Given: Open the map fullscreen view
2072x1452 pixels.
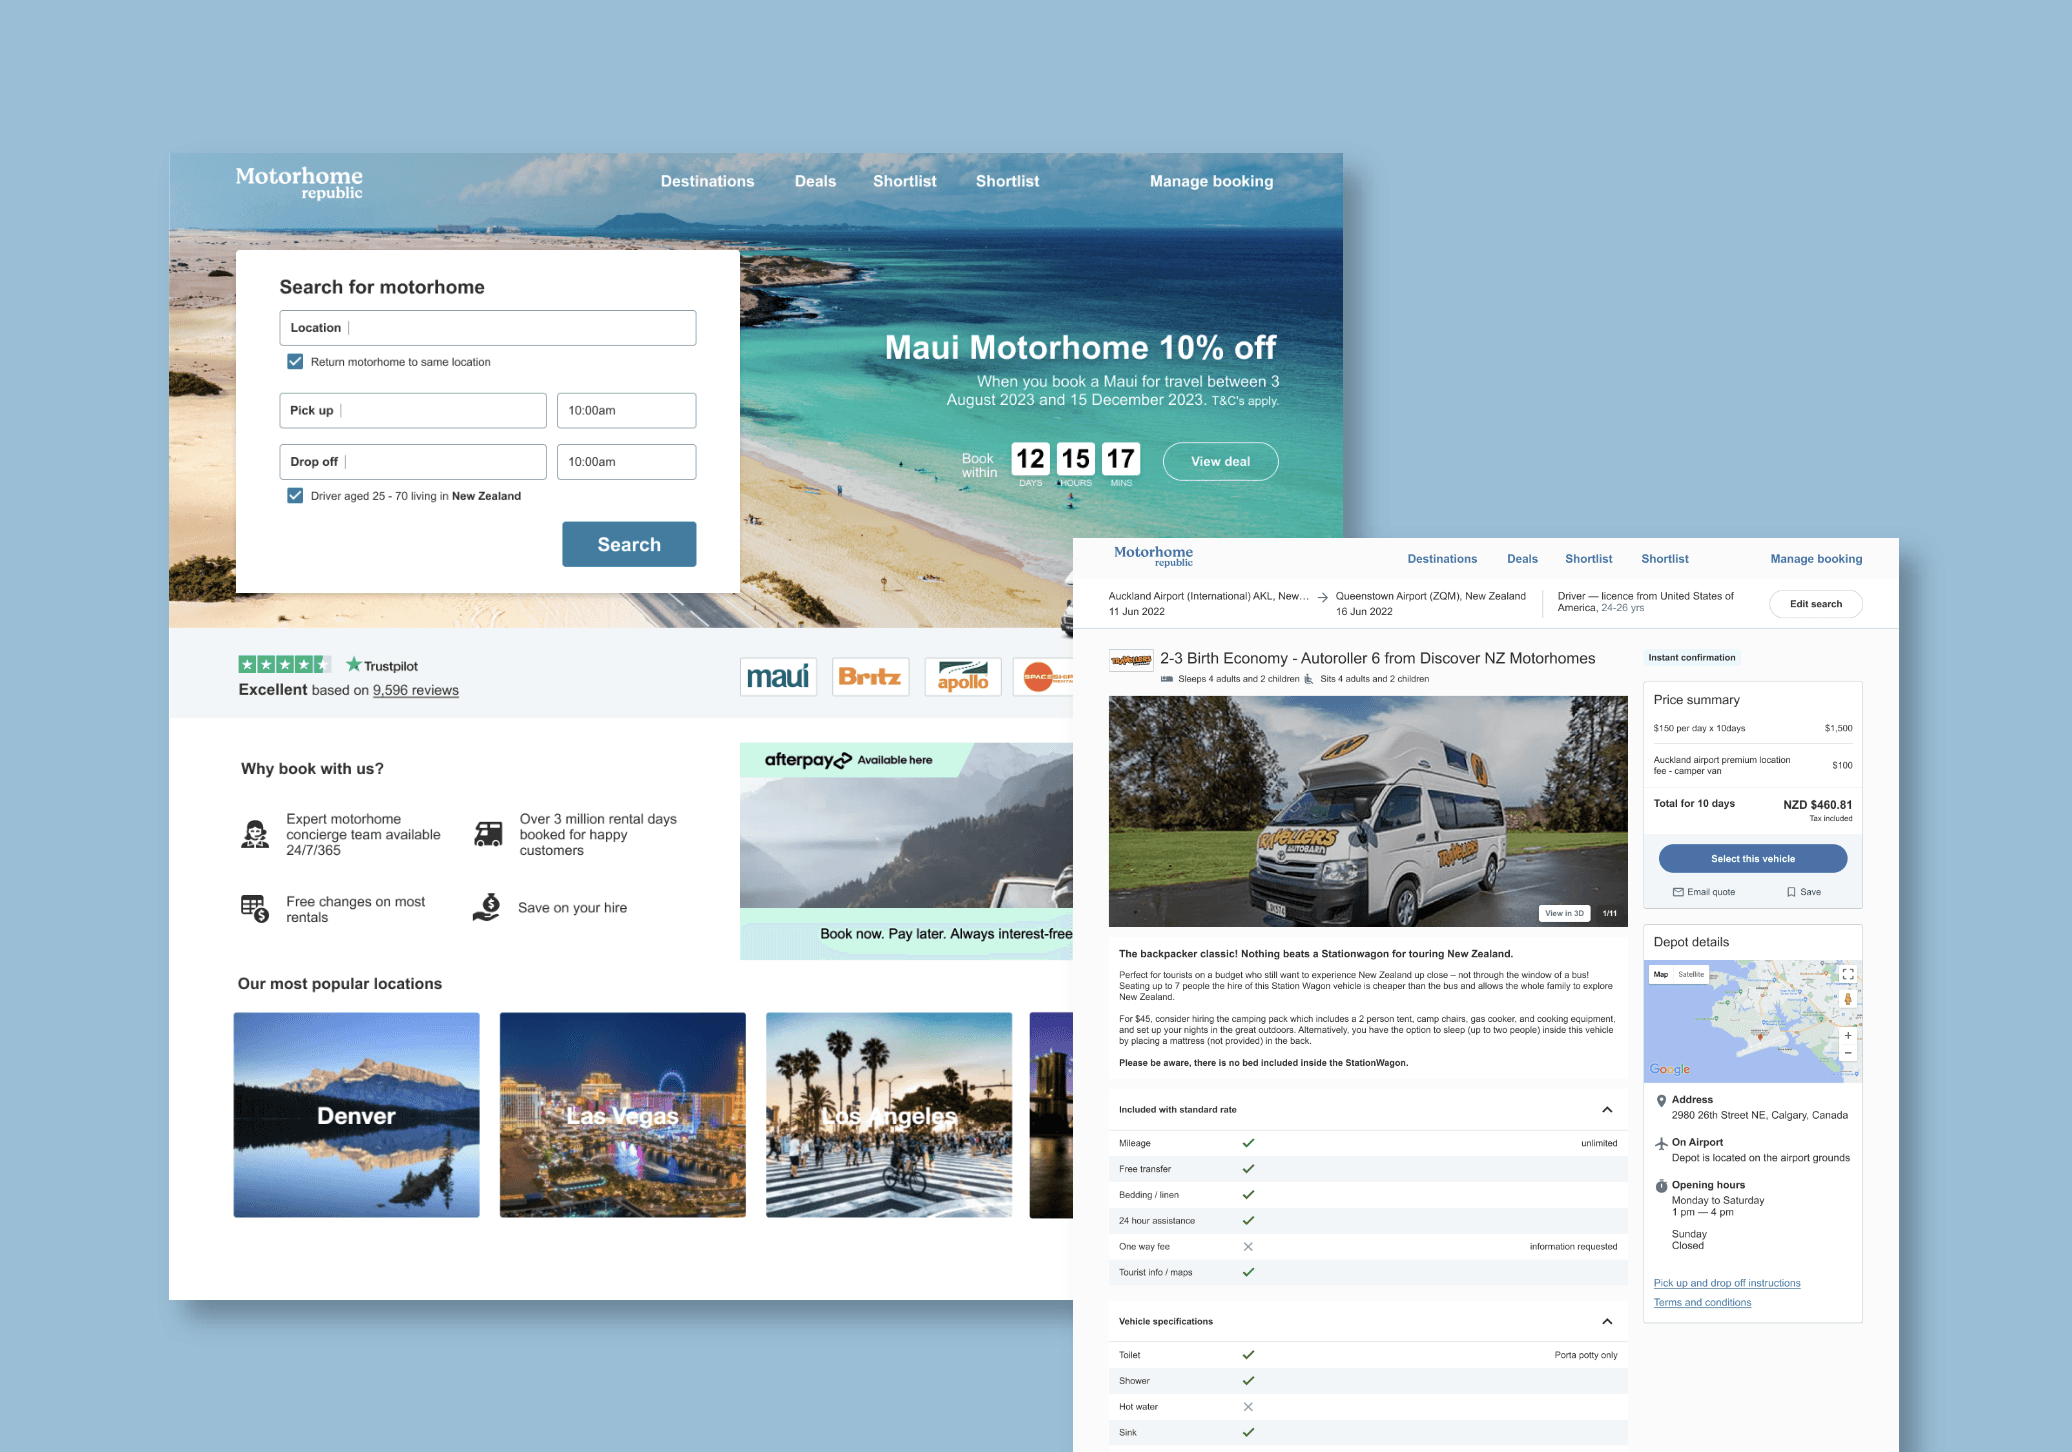Looking at the screenshot, I should tap(1847, 974).
